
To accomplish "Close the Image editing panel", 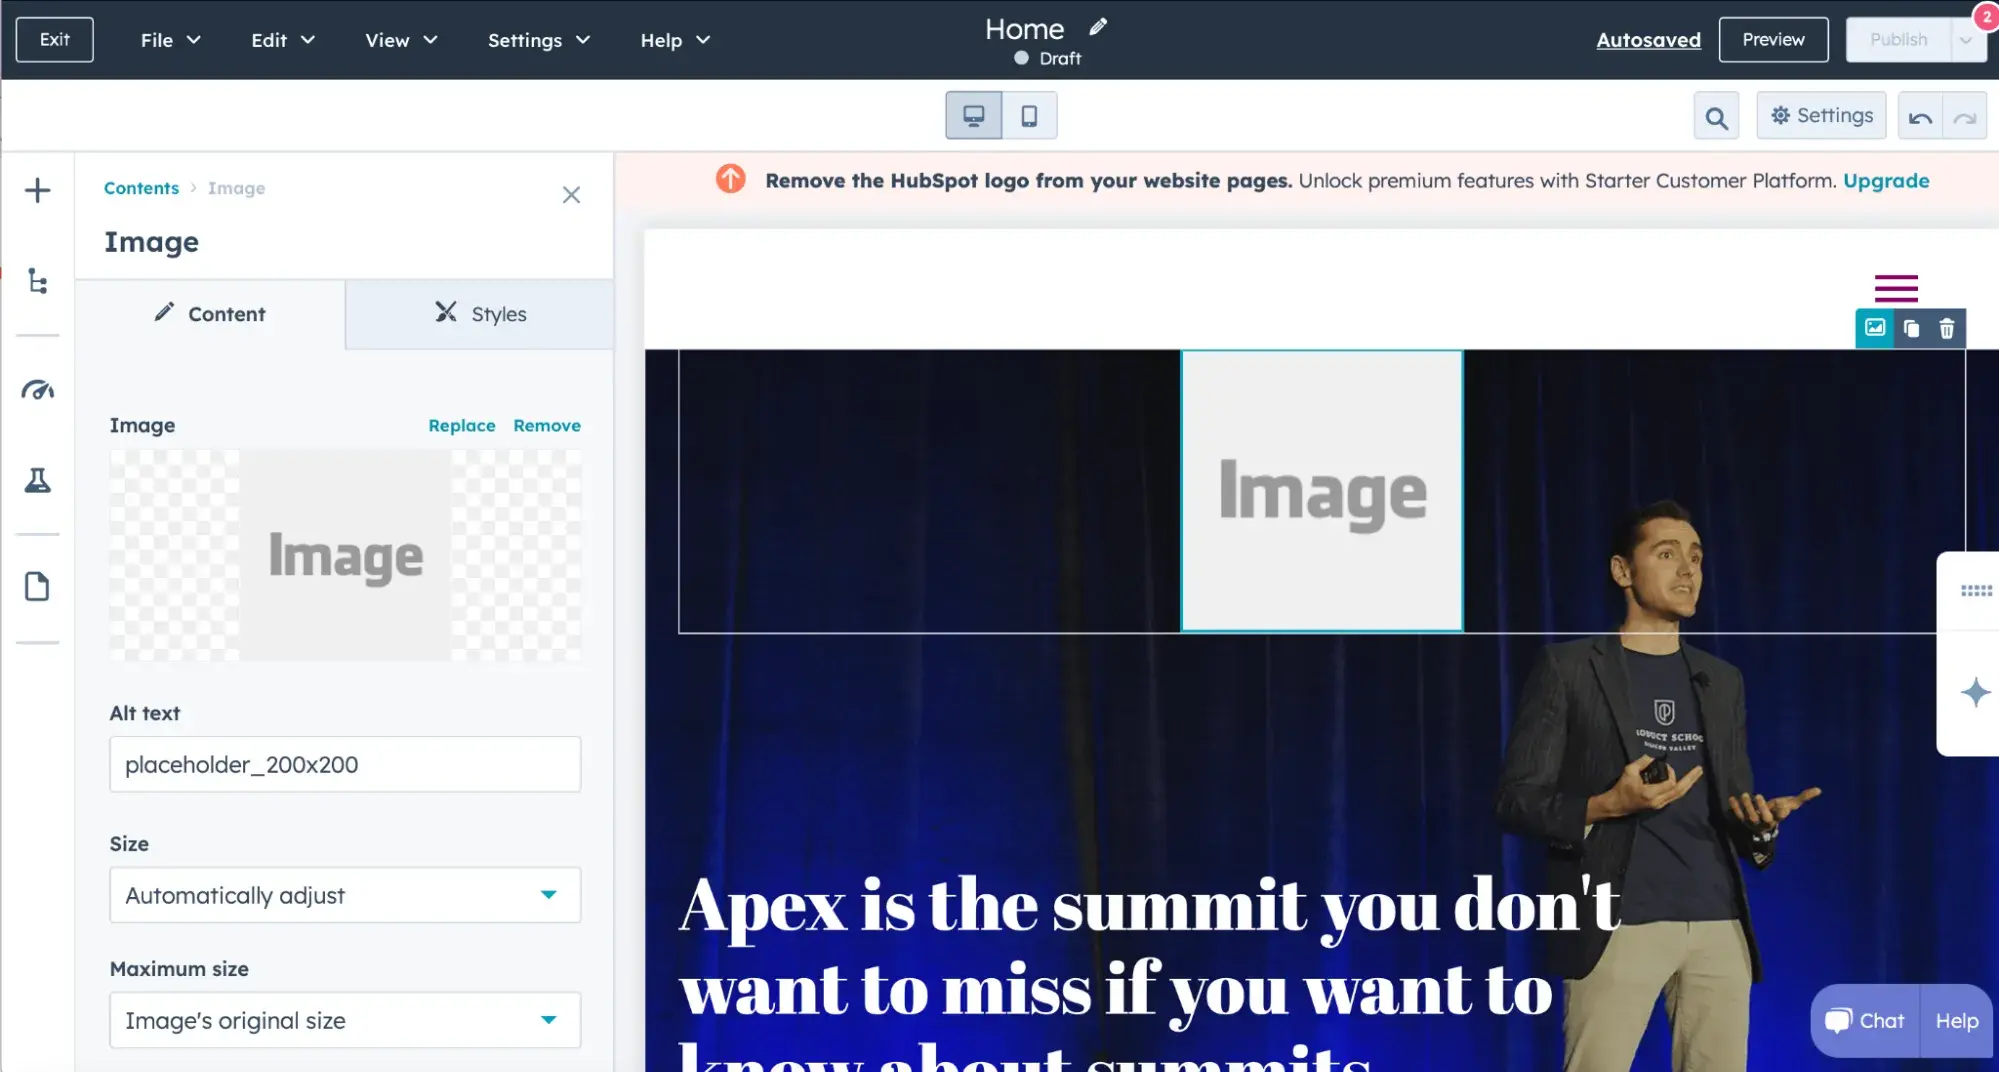I will (571, 195).
